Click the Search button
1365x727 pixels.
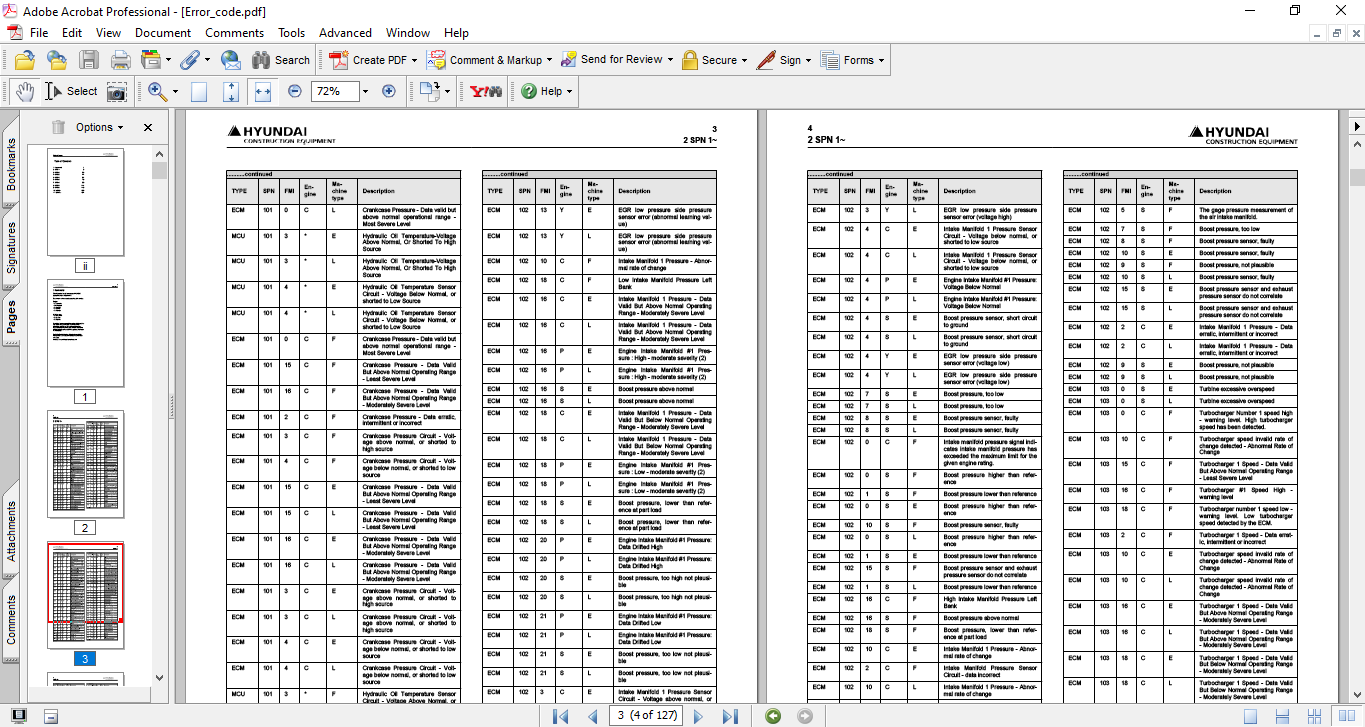[x=281, y=60]
